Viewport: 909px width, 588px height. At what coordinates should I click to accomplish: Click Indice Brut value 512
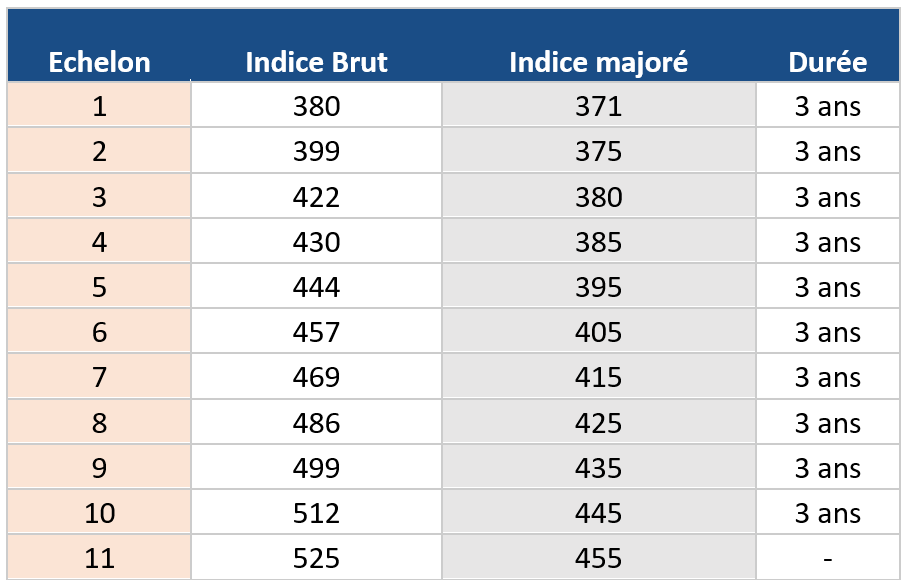316,513
